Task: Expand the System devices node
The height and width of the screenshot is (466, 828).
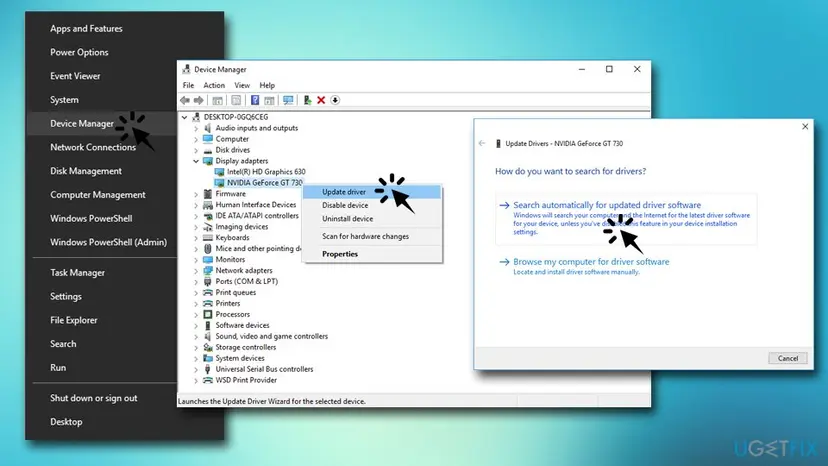Action: tap(196, 358)
